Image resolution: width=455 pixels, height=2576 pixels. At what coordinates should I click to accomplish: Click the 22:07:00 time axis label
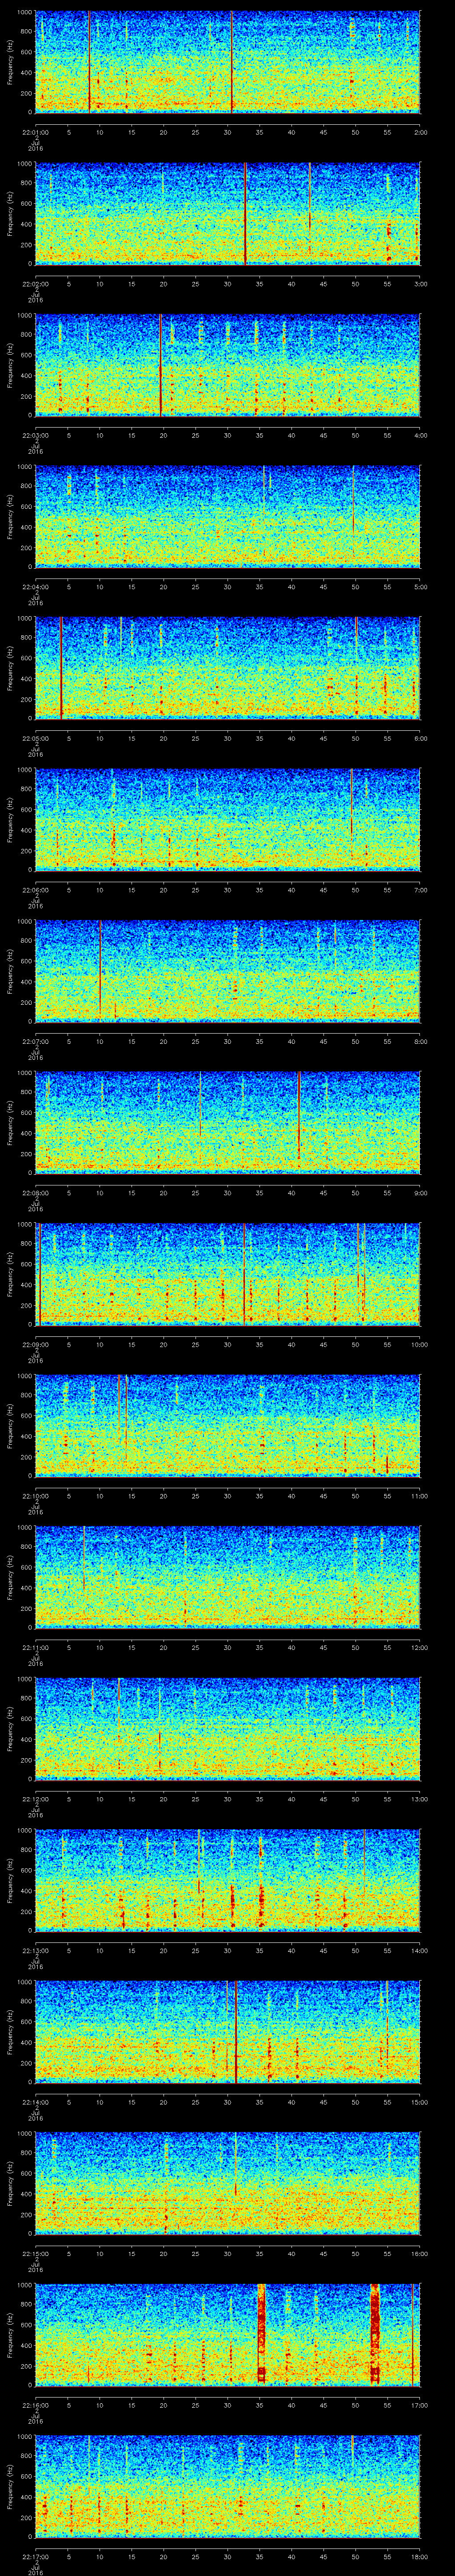point(35,1042)
